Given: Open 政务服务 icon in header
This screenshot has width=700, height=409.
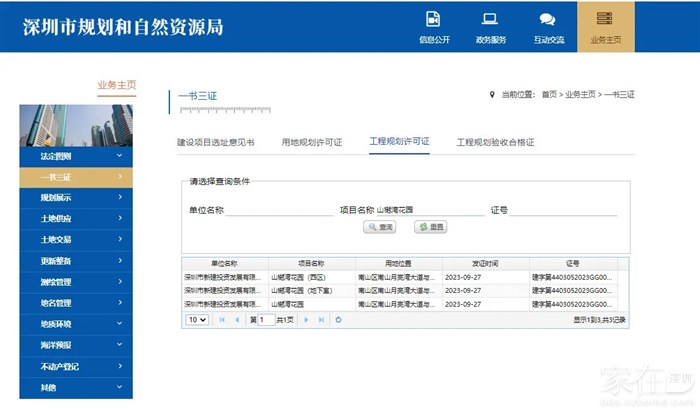Looking at the screenshot, I should point(489,25).
